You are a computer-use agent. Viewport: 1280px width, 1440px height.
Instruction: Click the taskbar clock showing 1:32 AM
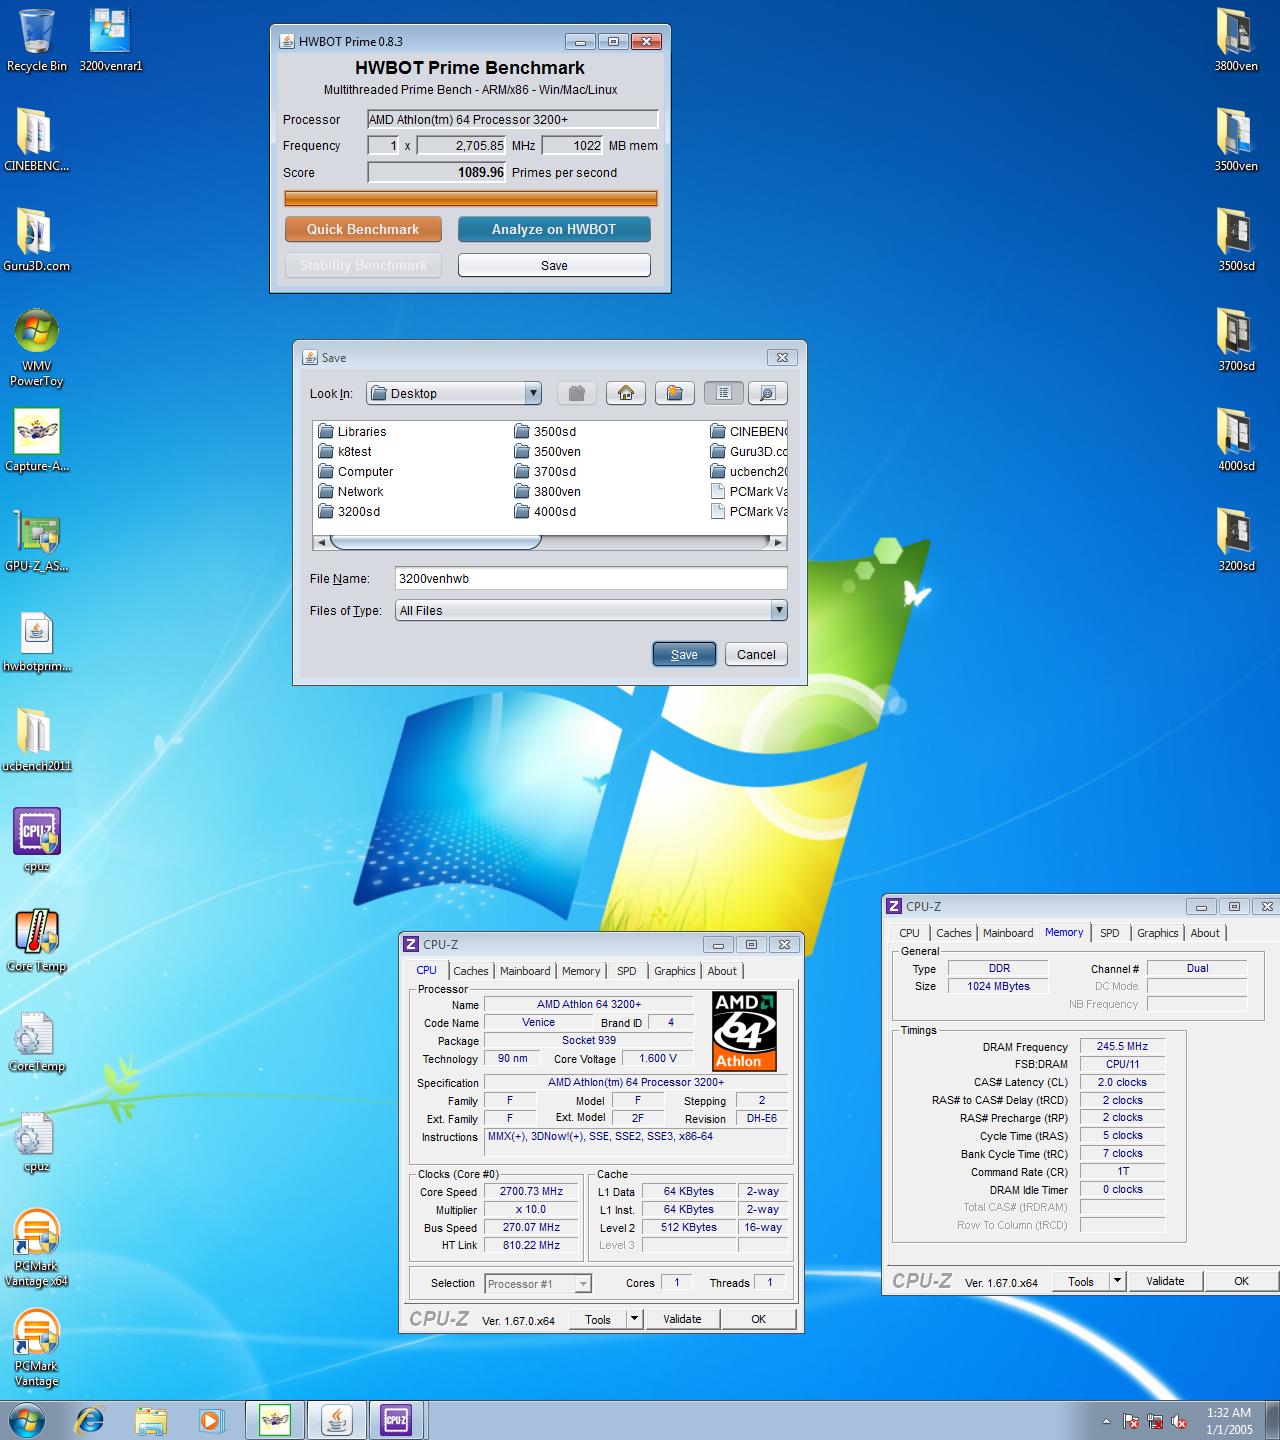click(x=1229, y=1421)
